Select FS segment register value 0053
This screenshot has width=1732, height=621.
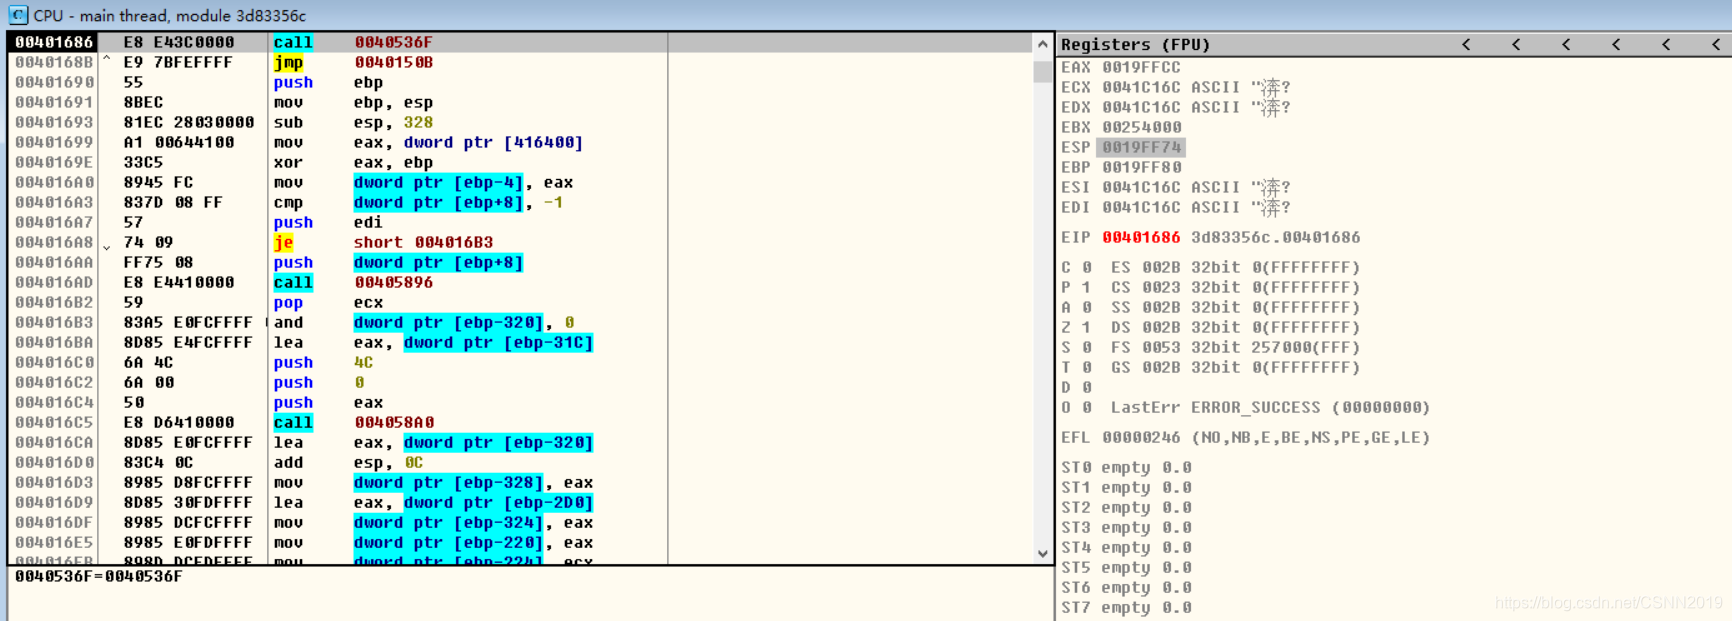pos(1161,347)
